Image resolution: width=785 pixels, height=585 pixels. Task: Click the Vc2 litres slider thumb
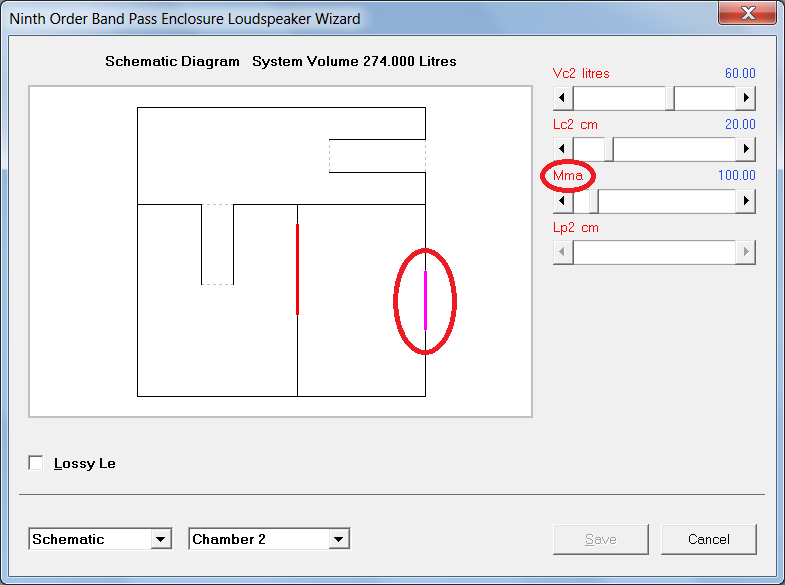(670, 98)
